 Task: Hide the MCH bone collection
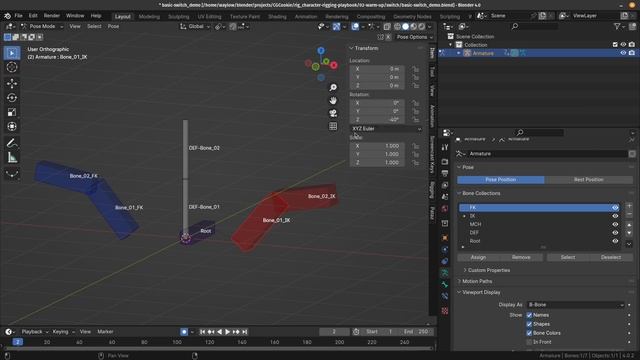point(615,224)
